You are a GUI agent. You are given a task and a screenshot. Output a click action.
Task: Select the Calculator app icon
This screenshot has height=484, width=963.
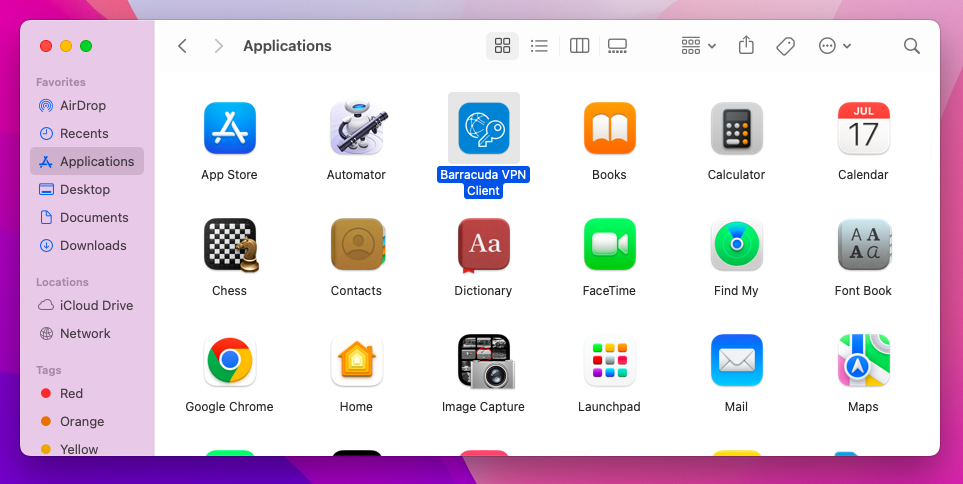736,128
